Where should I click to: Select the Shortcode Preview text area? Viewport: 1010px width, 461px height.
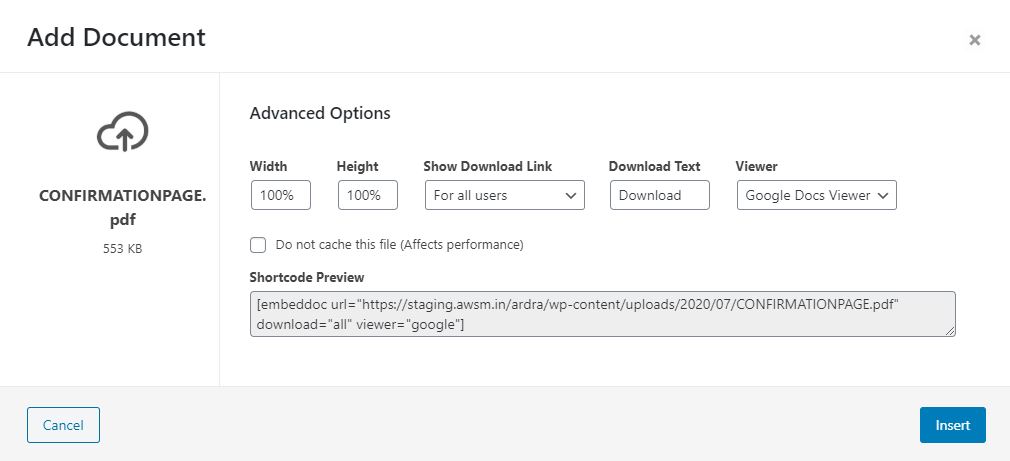tap(603, 314)
